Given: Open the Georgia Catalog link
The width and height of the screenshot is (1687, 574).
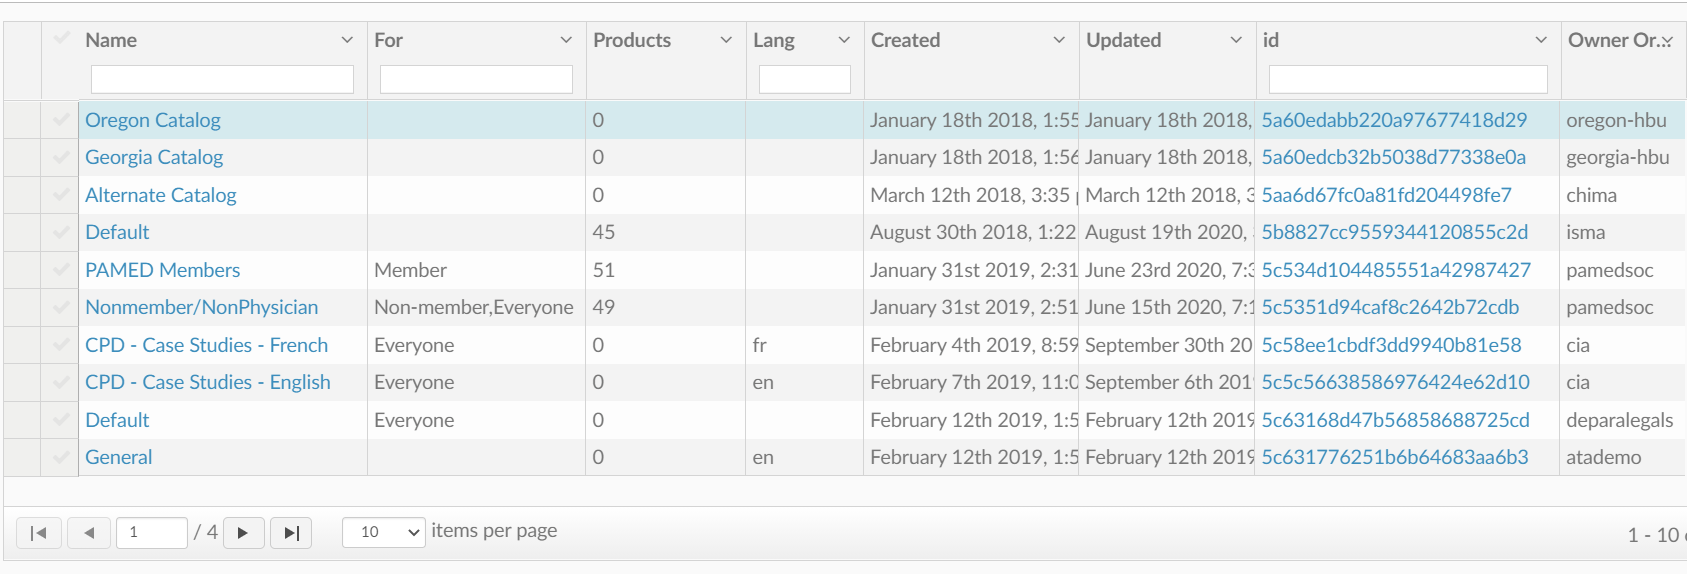Looking at the screenshot, I should (154, 157).
